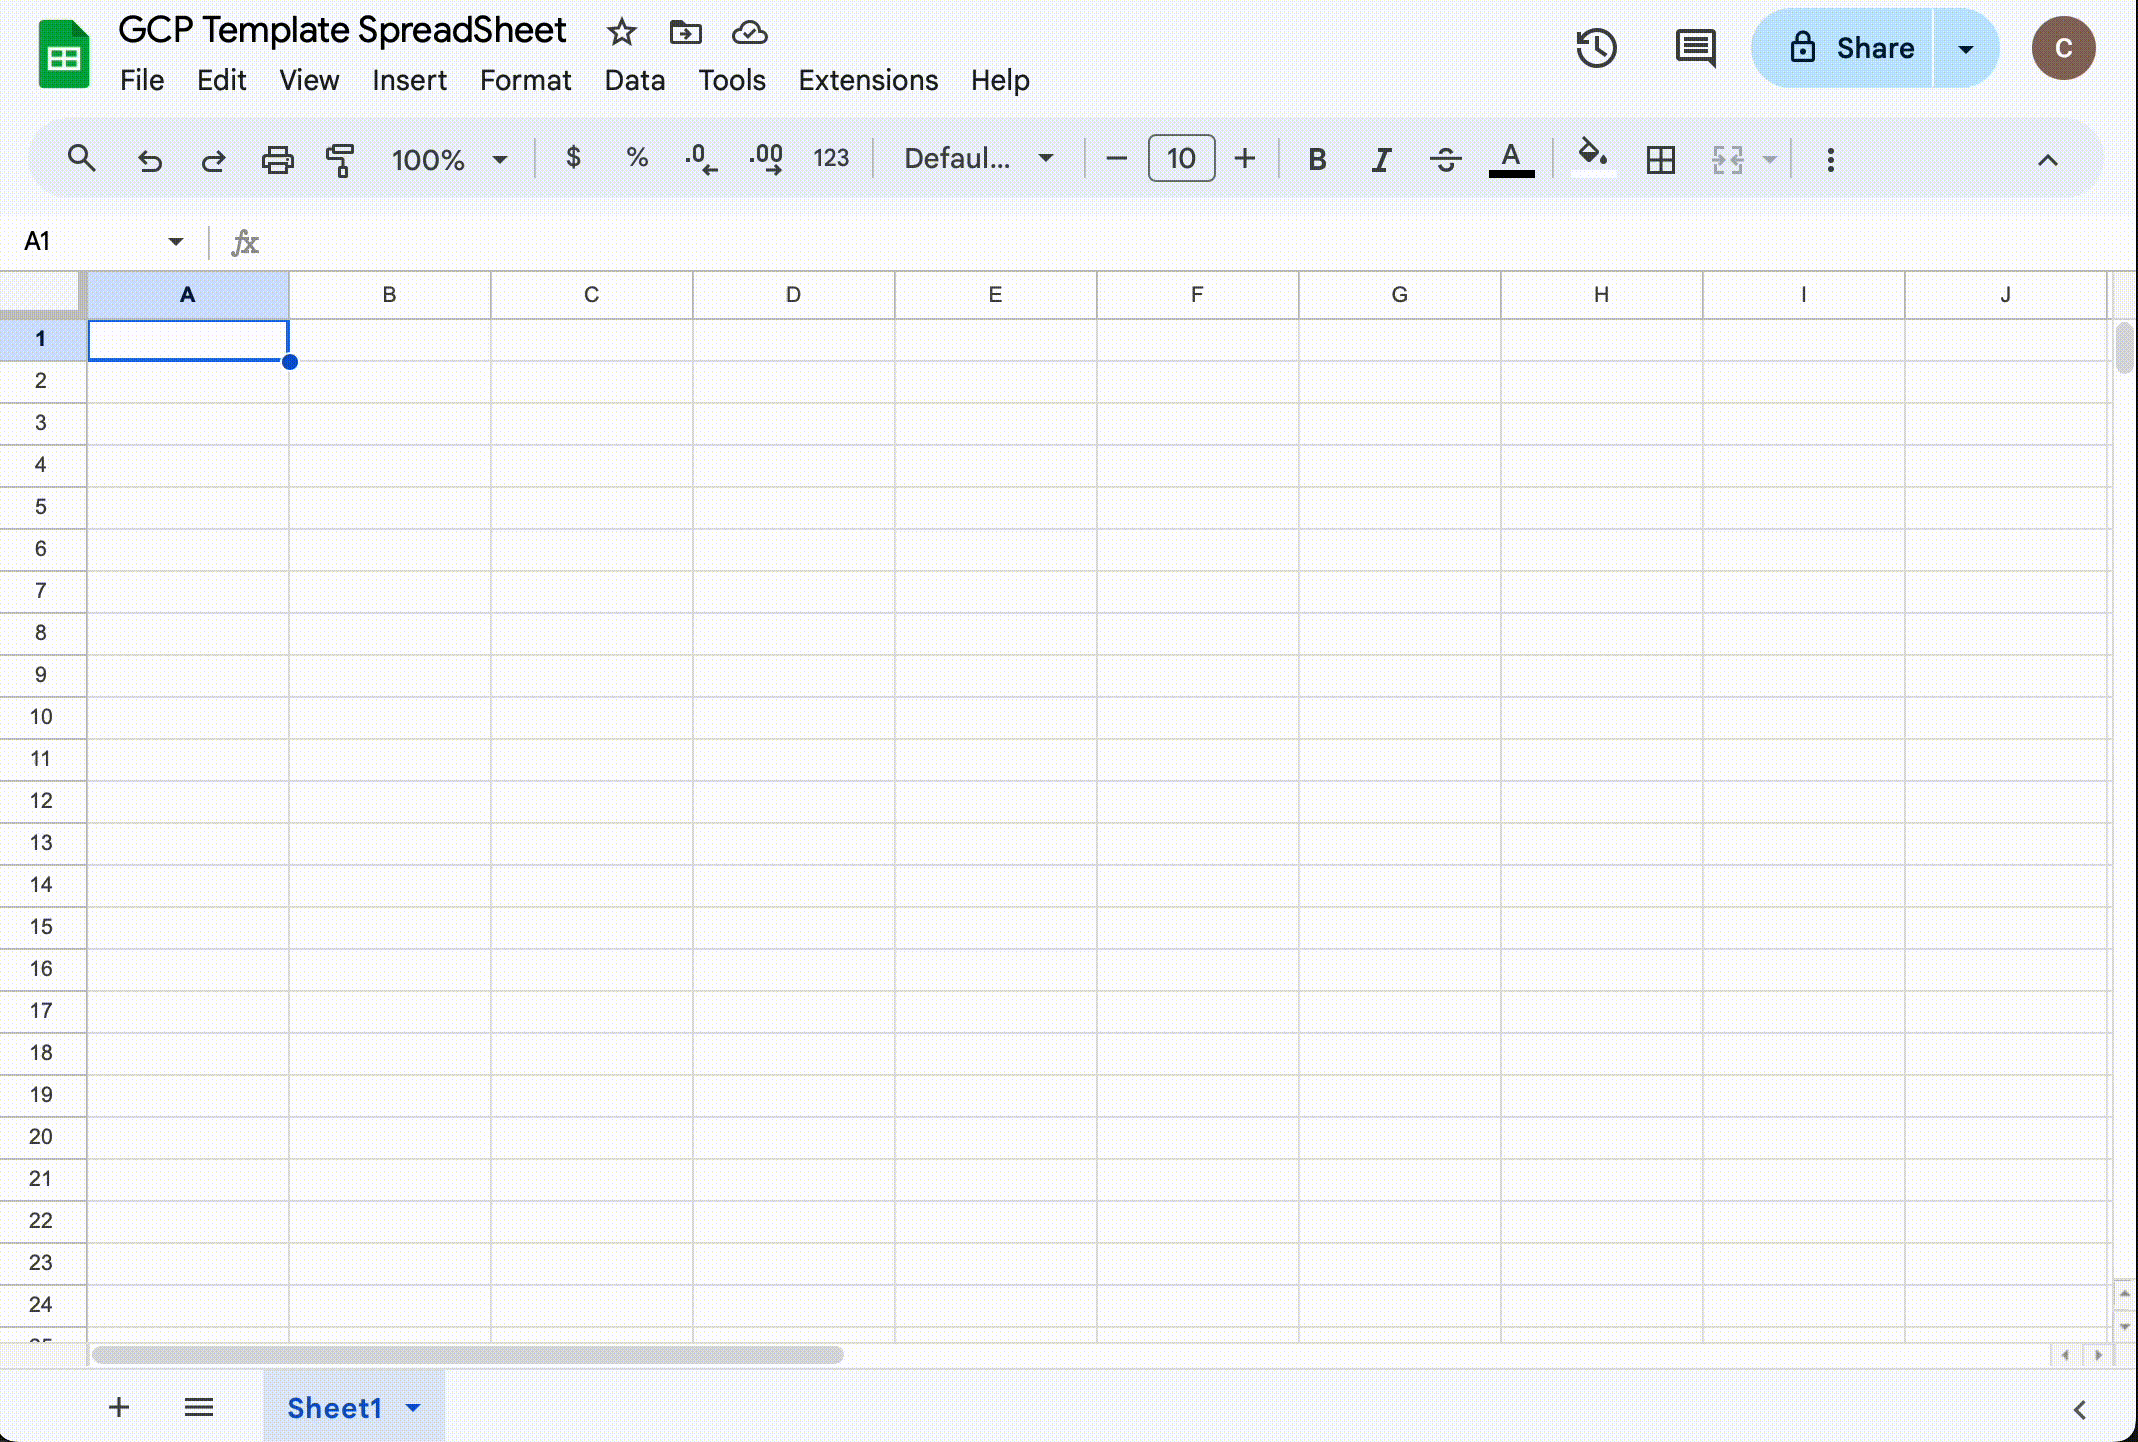The image size is (2138, 1442).
Task: Open the Sheet1 tab options arrow
Action: [x=413, y=1408]
